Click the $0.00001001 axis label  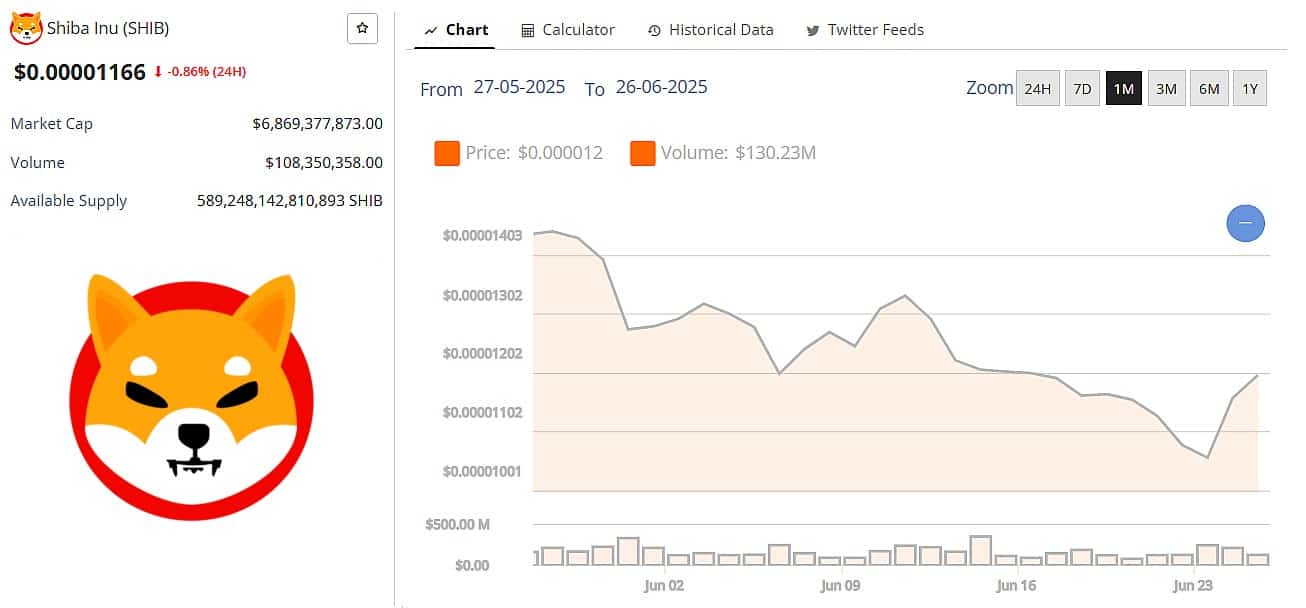coord(483,471)
